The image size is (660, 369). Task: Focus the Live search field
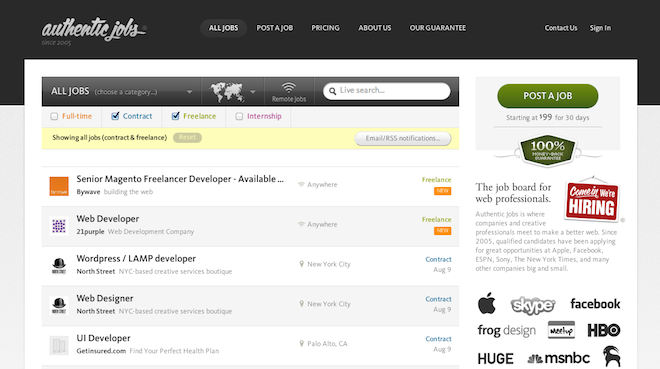click(x=387, y=91)
